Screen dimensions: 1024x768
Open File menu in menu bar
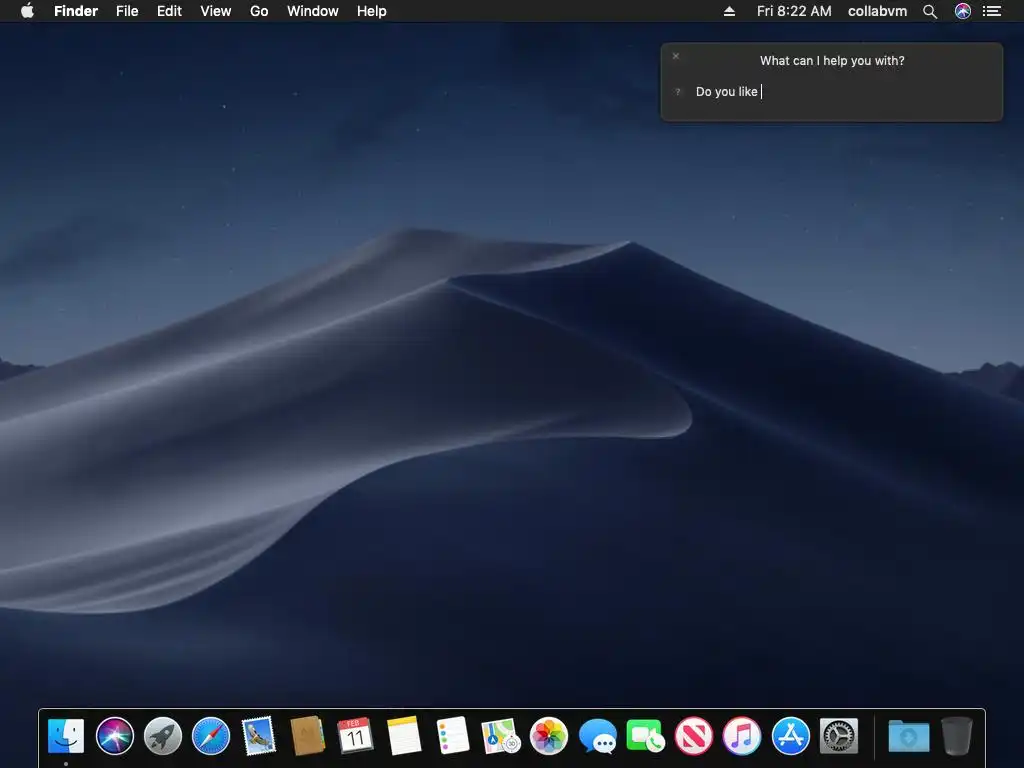coord(127,11)
